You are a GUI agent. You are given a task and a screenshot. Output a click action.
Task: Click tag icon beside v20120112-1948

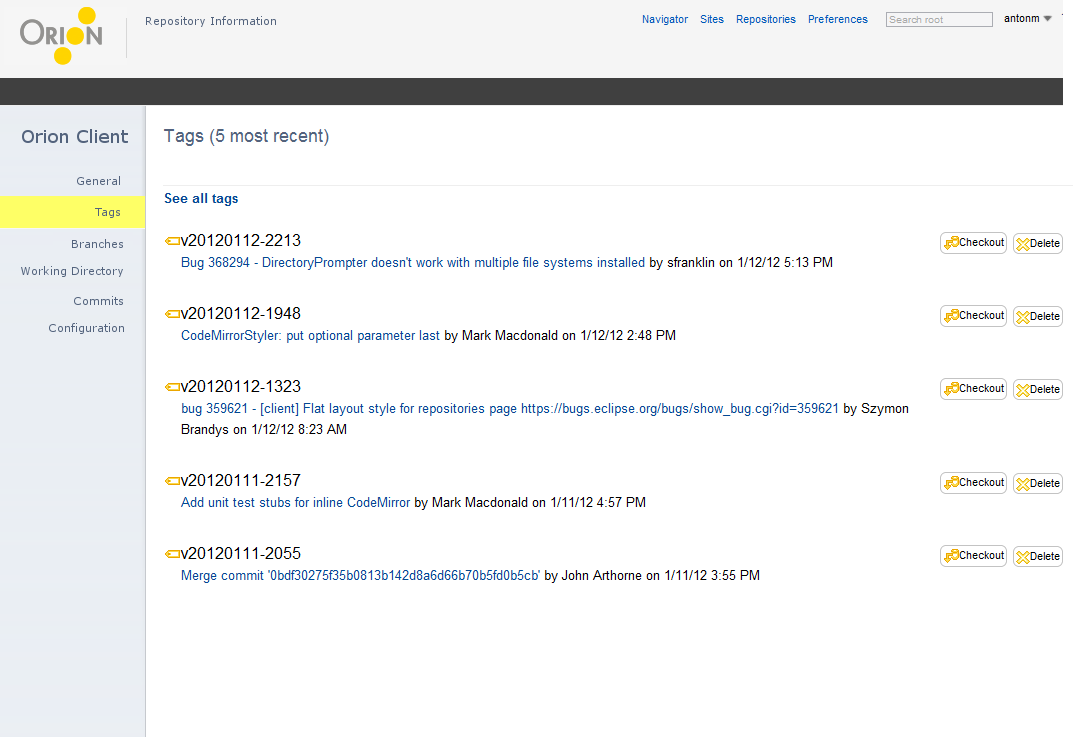point(172,314)
